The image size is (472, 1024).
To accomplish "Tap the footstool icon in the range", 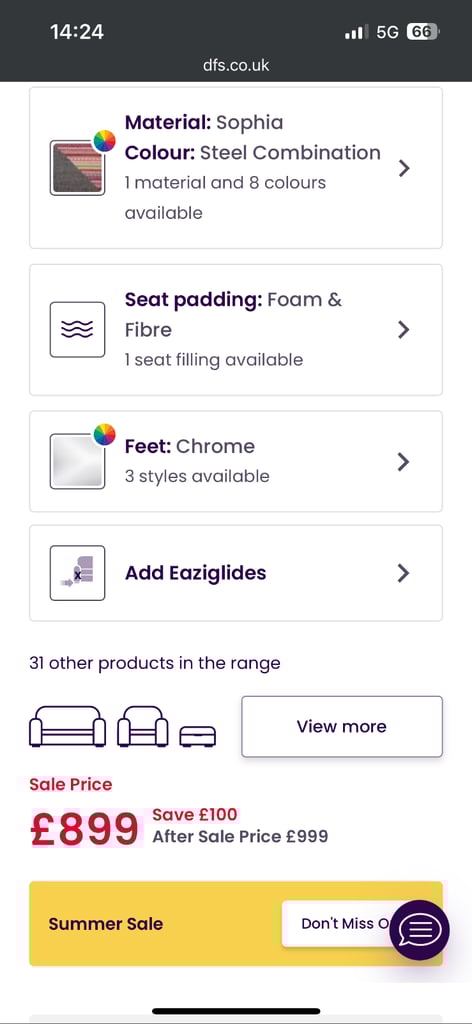I will point(198,736).
